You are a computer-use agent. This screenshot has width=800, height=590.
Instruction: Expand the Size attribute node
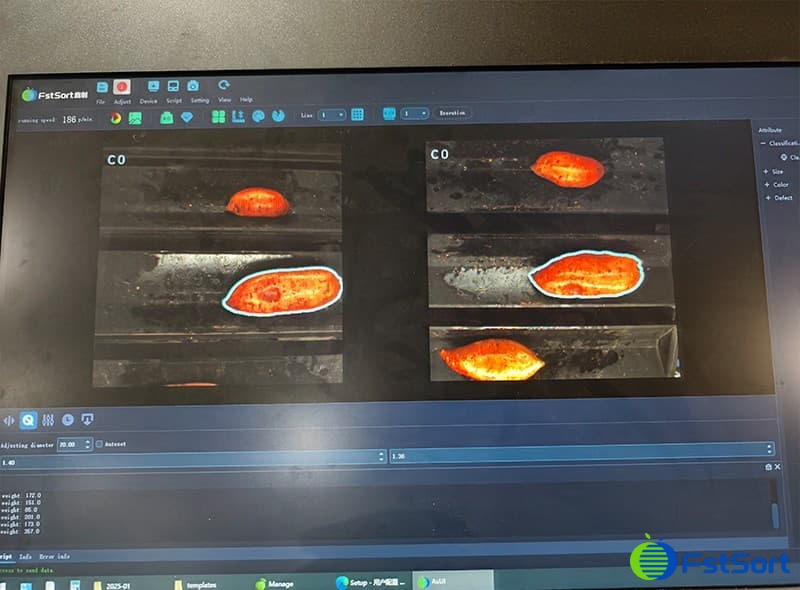point(766,172)
